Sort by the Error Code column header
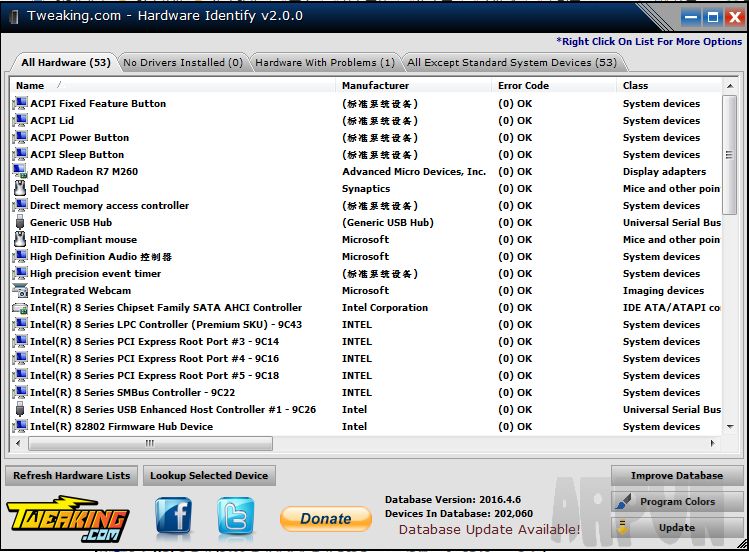Viewport: 749px width, 552px height. click(554, 85)
